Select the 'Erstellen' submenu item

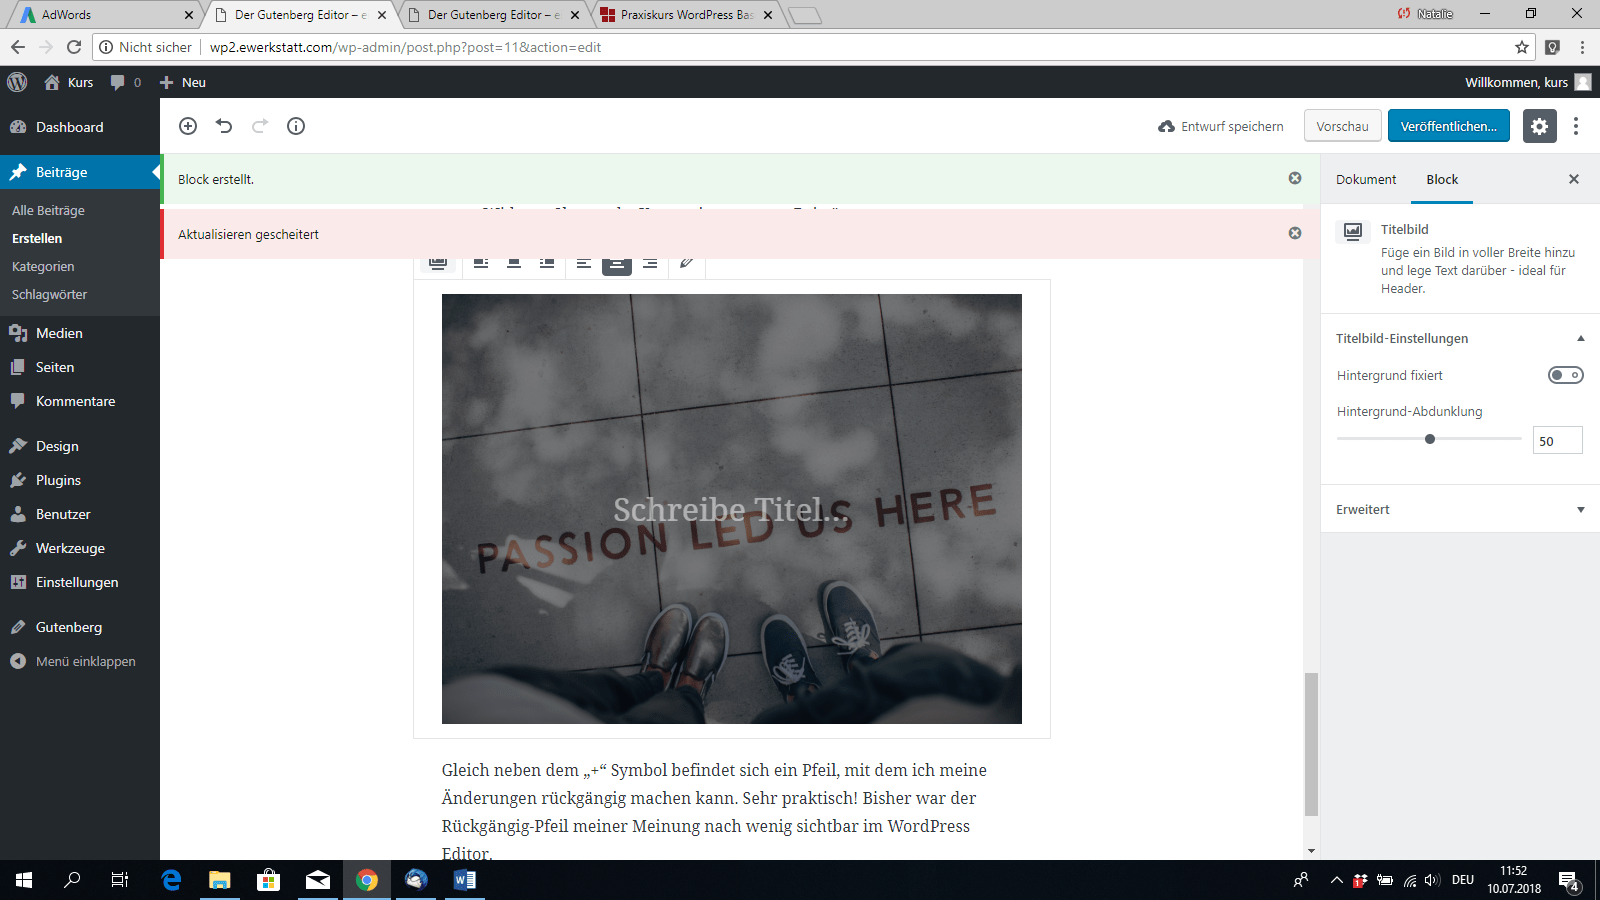tap(37, 238)
